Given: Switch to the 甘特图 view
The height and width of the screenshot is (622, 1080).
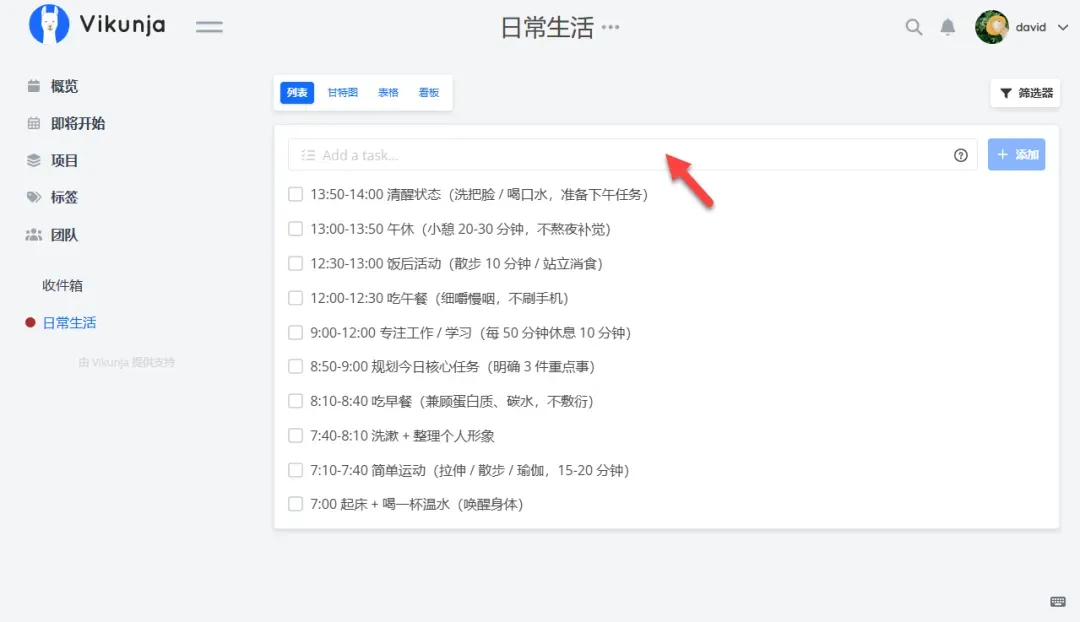Looking at the screenshot, I should coord(341,93).
